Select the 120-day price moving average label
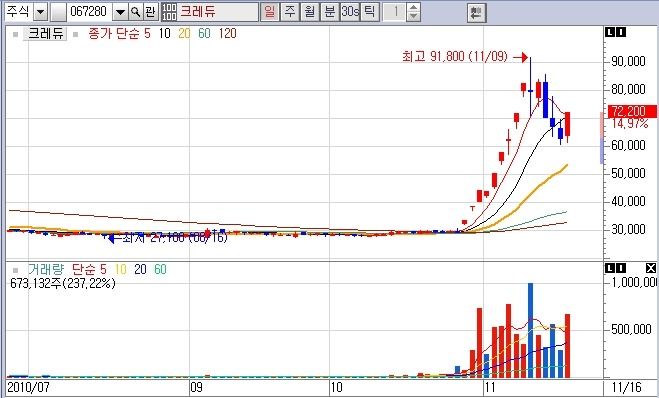Screen dimensions: 659x398 point(227,34)
